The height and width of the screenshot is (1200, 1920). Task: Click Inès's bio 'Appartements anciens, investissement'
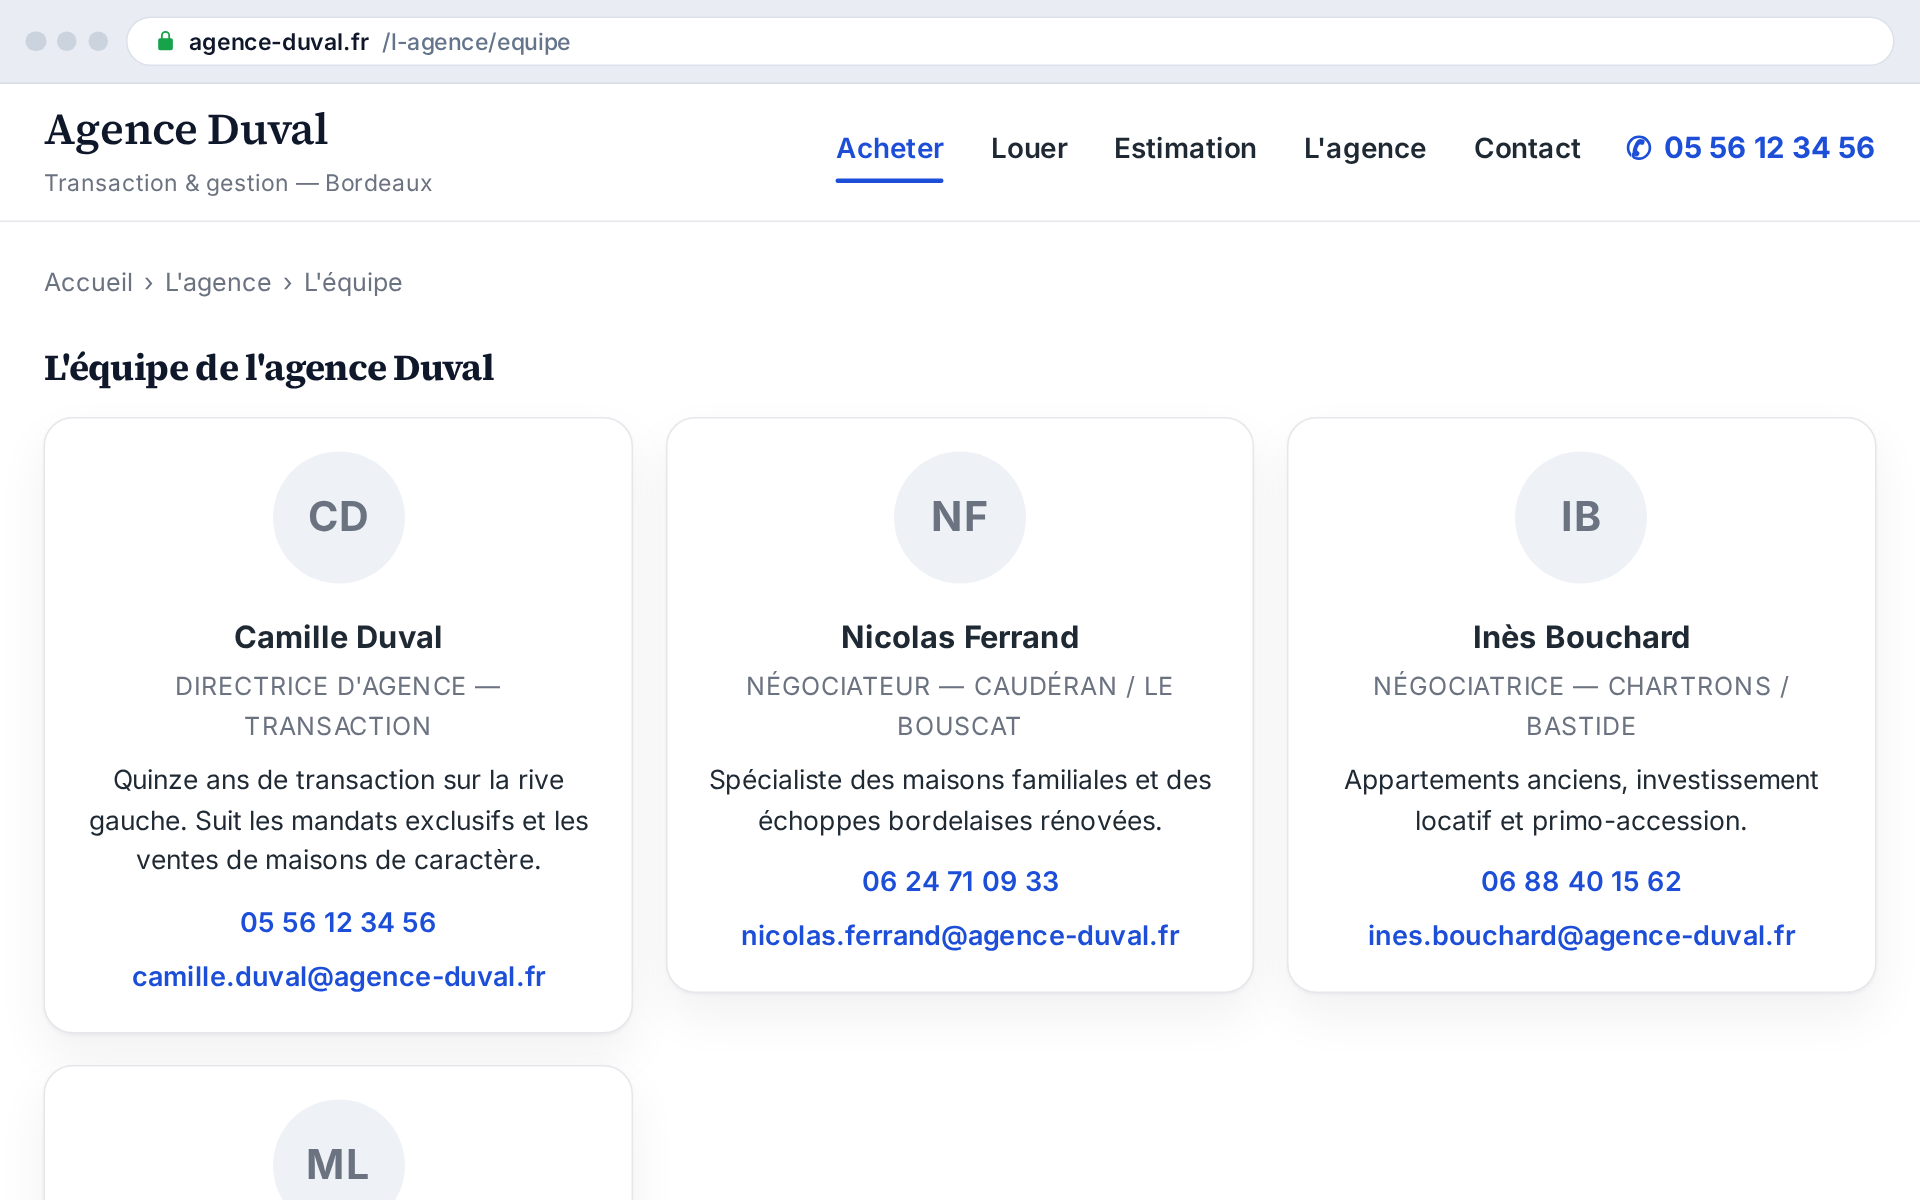(x=1581, y=800)
